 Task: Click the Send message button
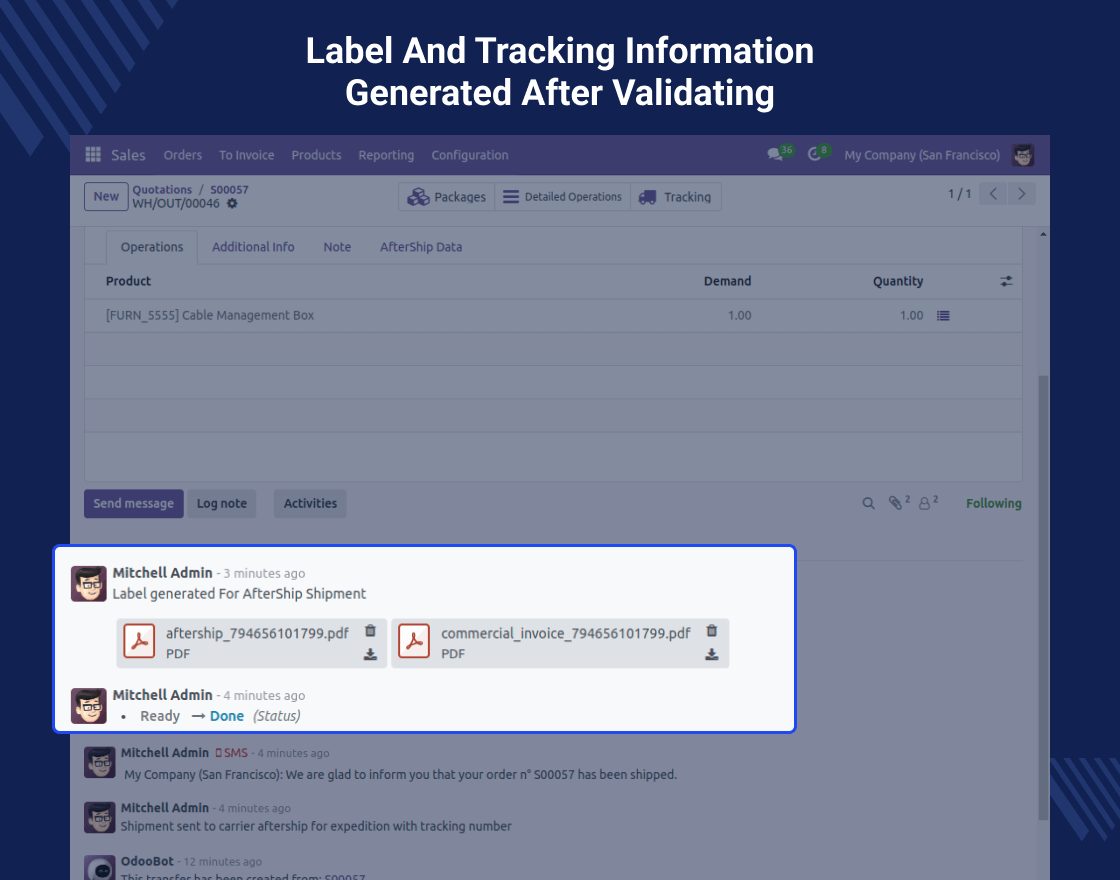pos(134,504)
